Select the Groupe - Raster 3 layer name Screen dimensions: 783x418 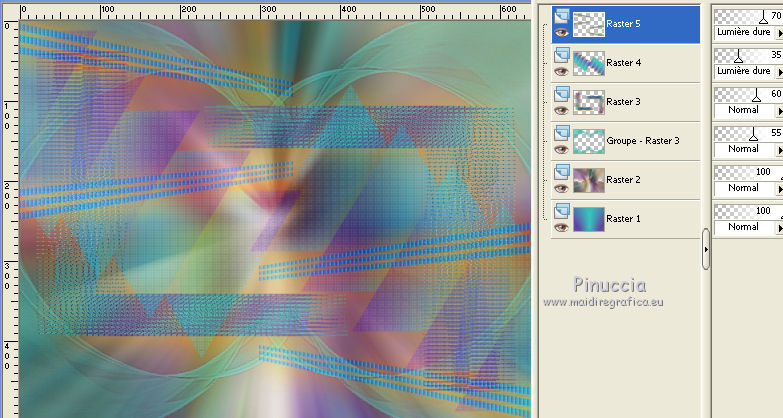[x=643, y=140]
